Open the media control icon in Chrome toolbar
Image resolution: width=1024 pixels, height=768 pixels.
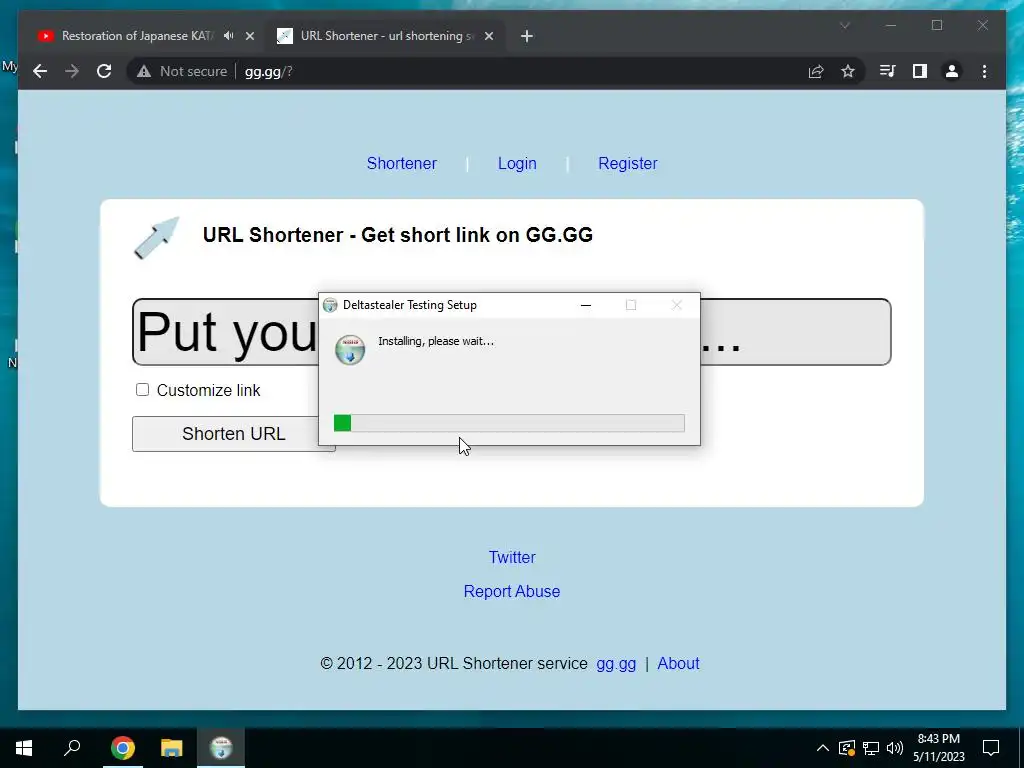coord(887,71)
